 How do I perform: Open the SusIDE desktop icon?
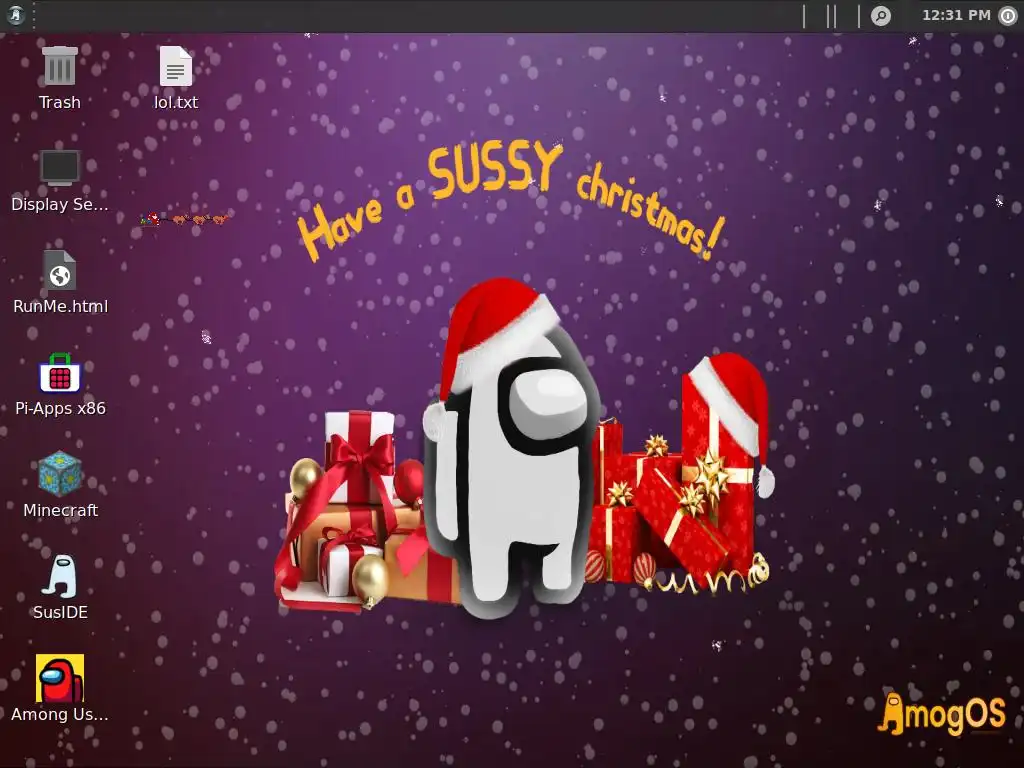pos(60,576)
